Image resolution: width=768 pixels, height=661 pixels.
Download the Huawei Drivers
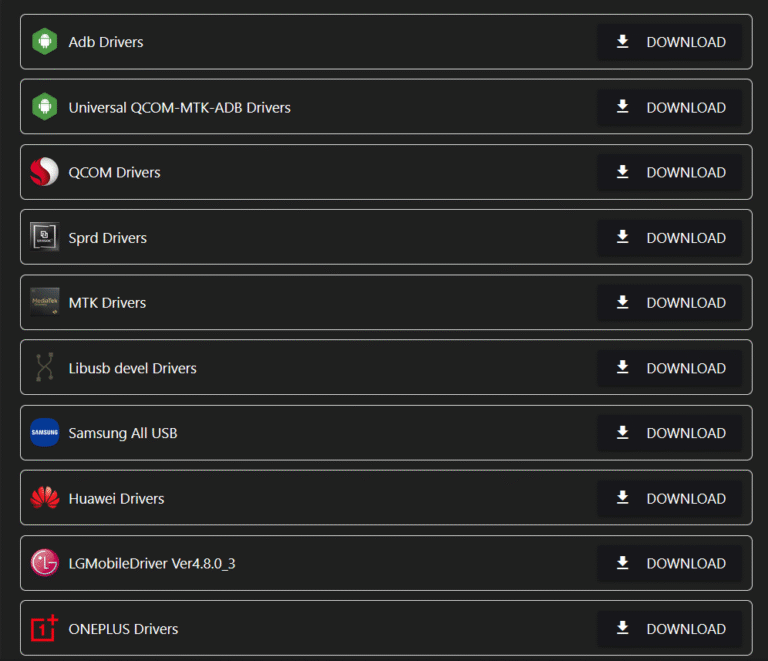(670, 498)
